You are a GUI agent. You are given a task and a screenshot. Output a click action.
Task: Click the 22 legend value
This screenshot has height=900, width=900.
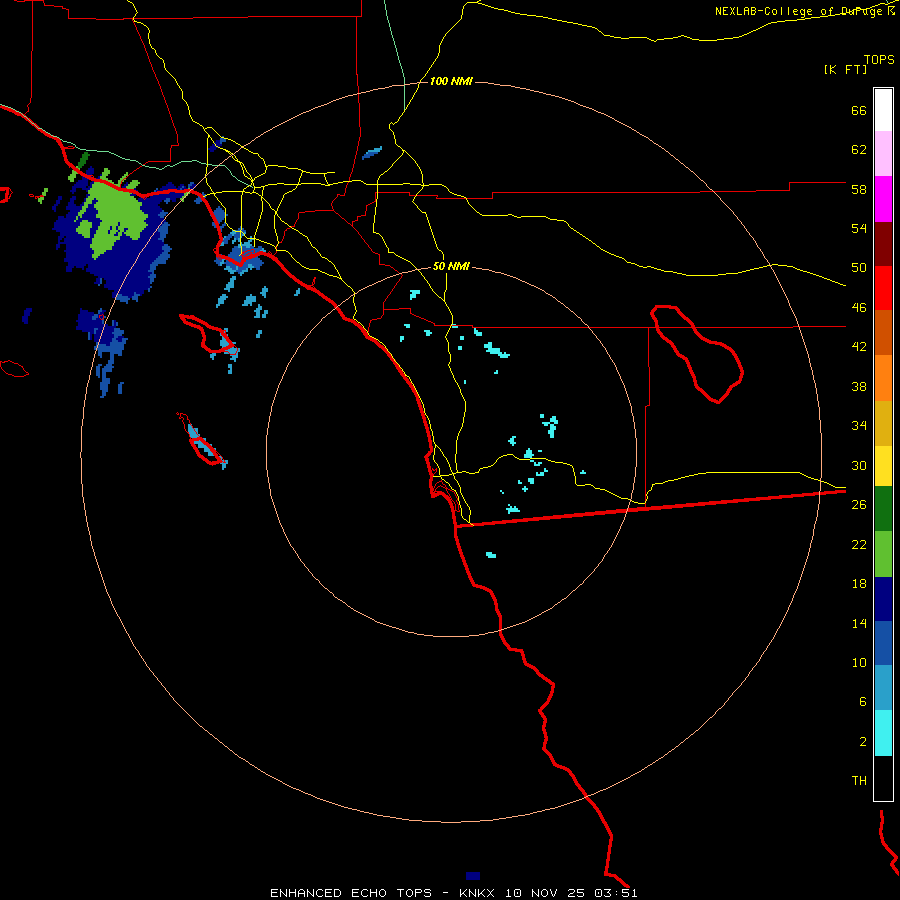click(x=859, y=544)
